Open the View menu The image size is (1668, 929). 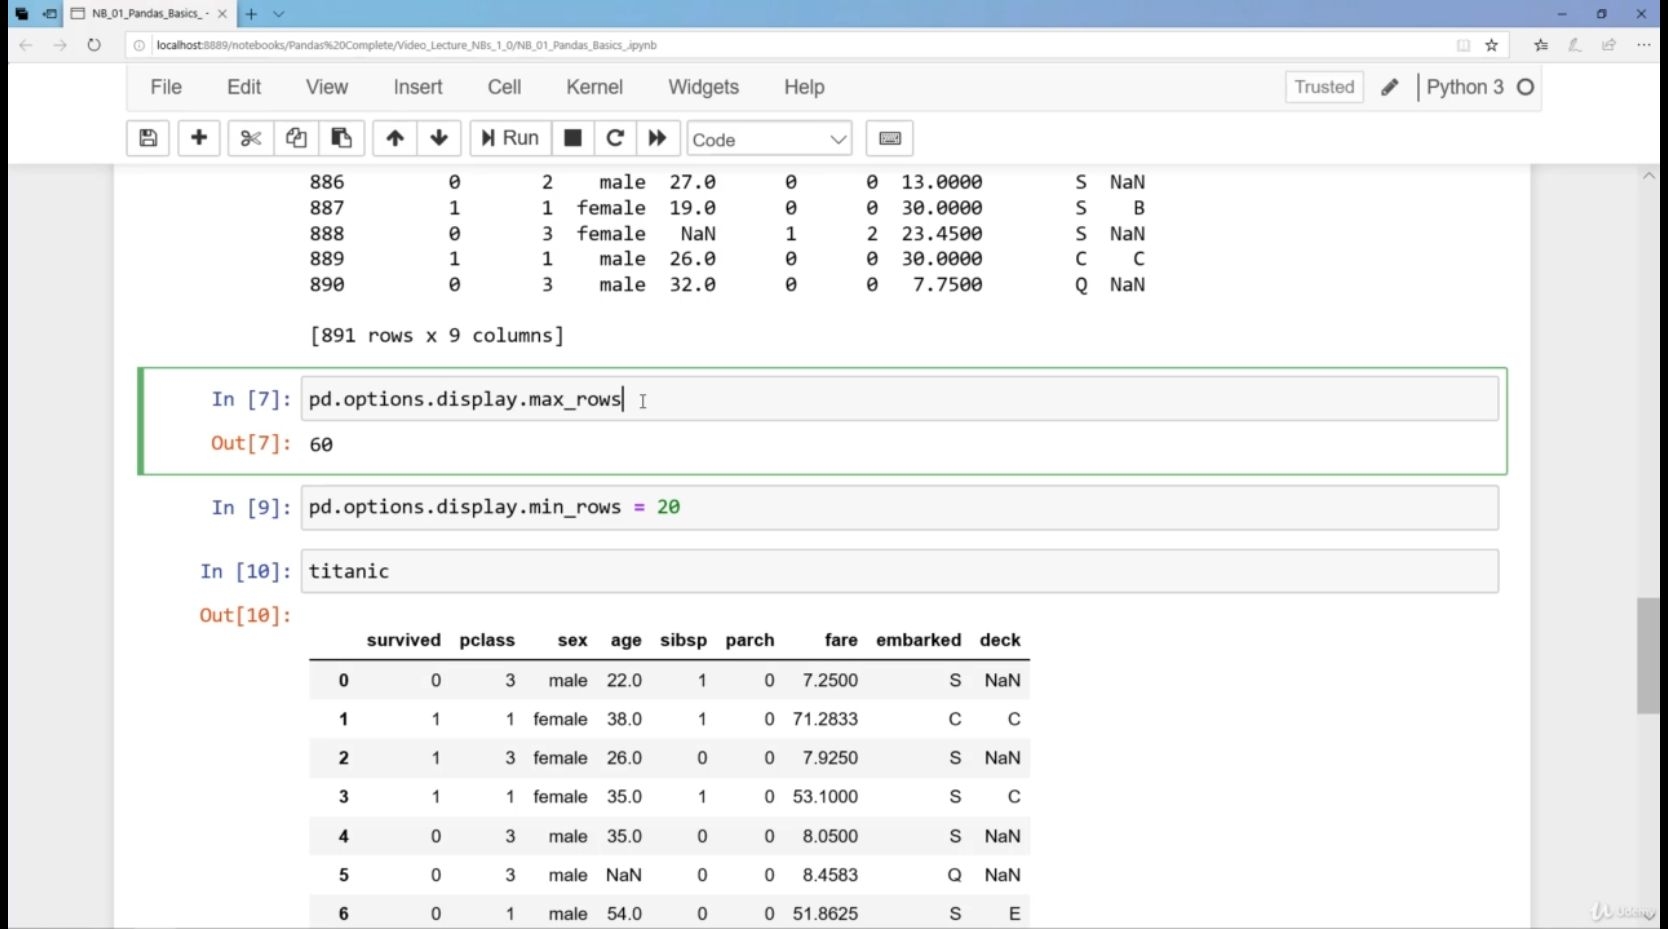(x=327, y=87)
